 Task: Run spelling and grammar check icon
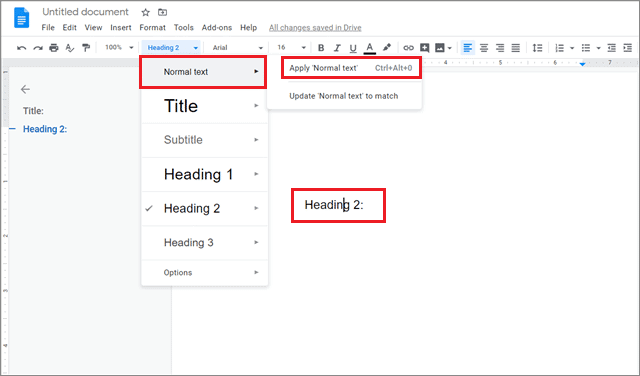point(70,48)
